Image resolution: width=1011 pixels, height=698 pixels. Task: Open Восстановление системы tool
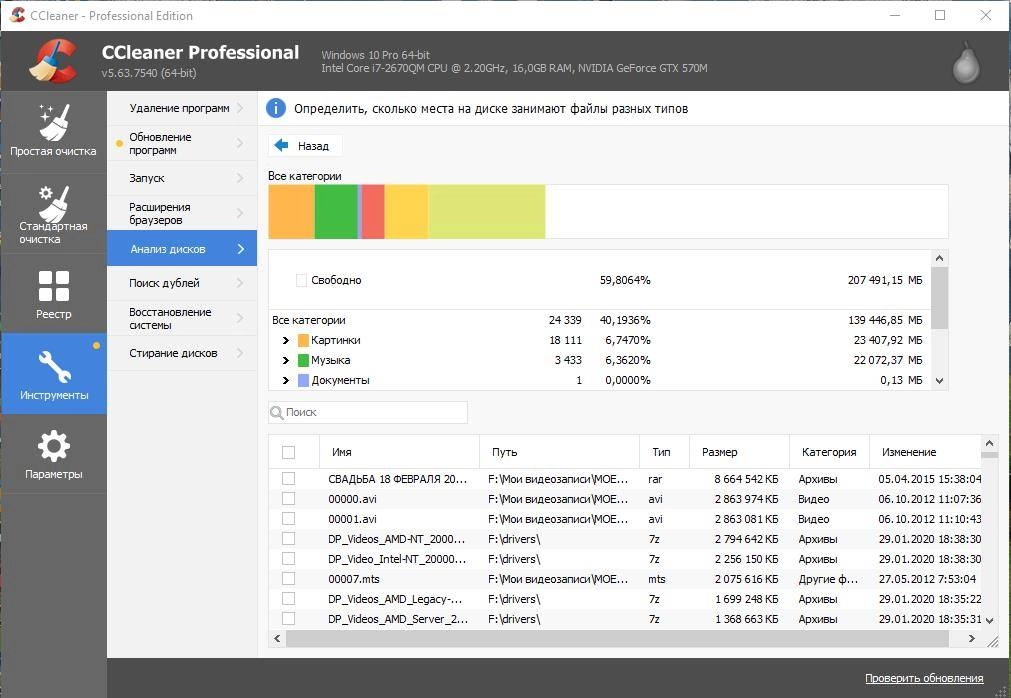182,318
